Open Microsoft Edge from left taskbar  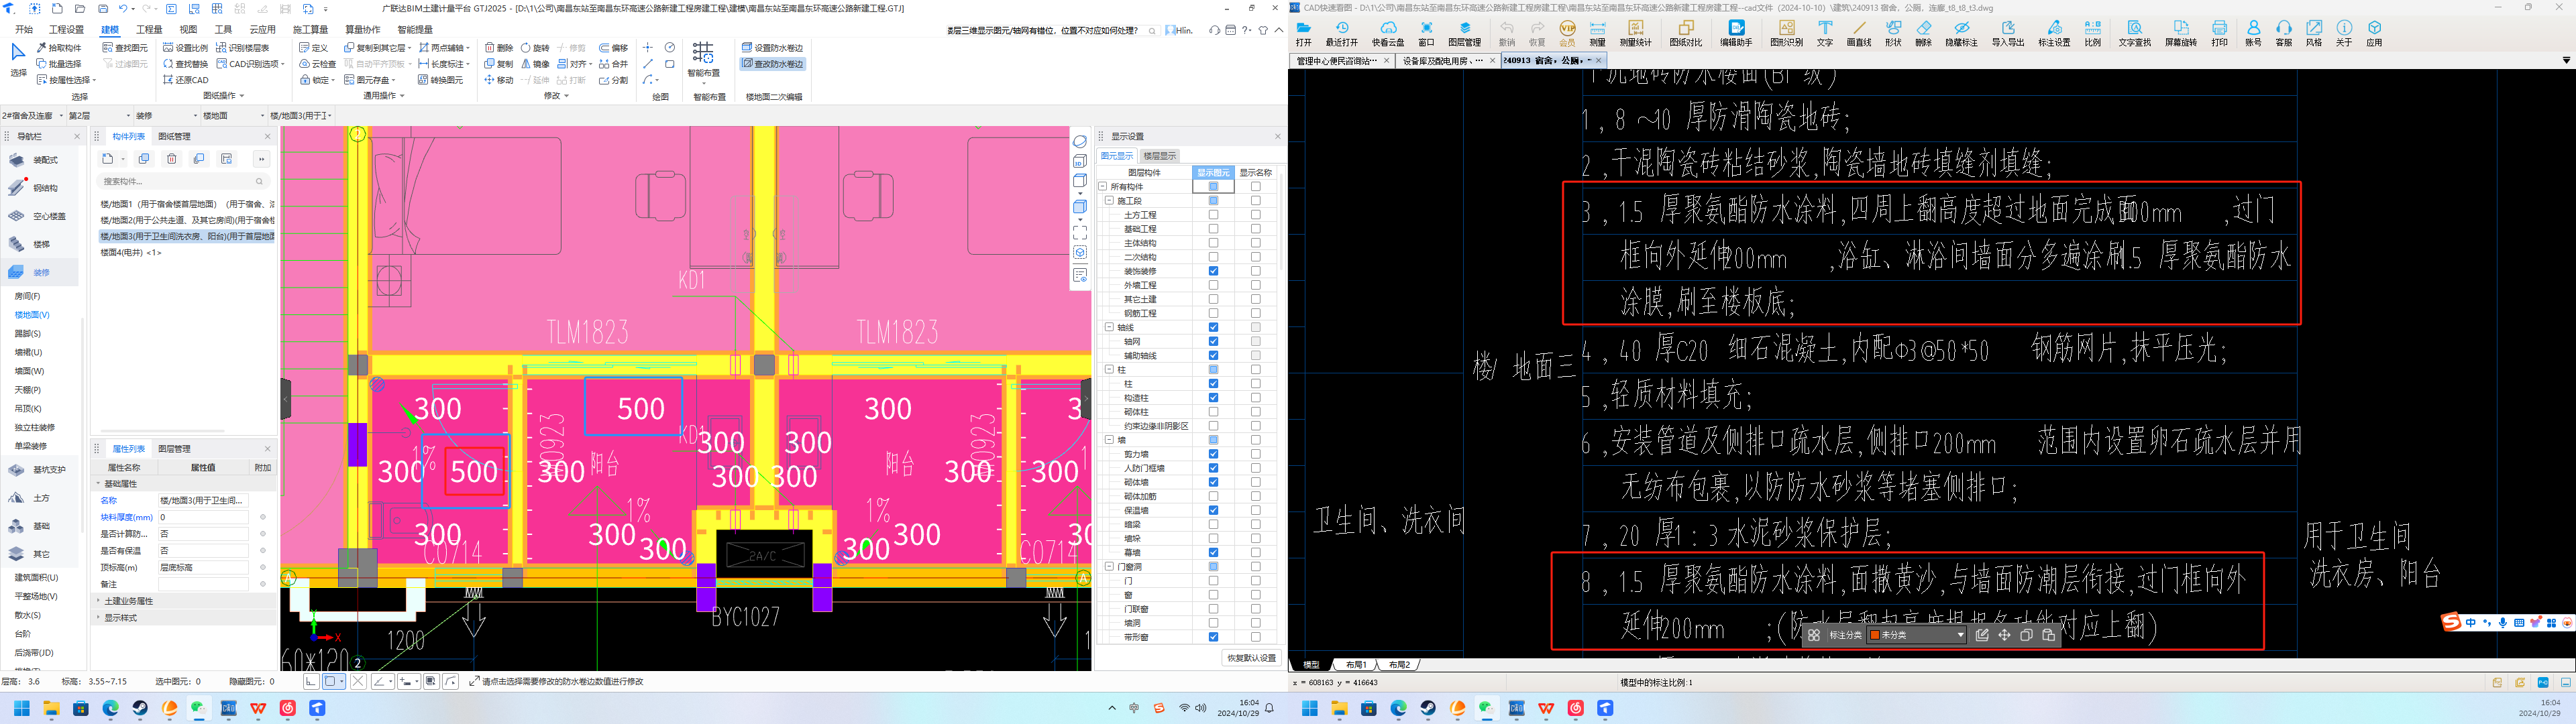(x=110, y=708)
